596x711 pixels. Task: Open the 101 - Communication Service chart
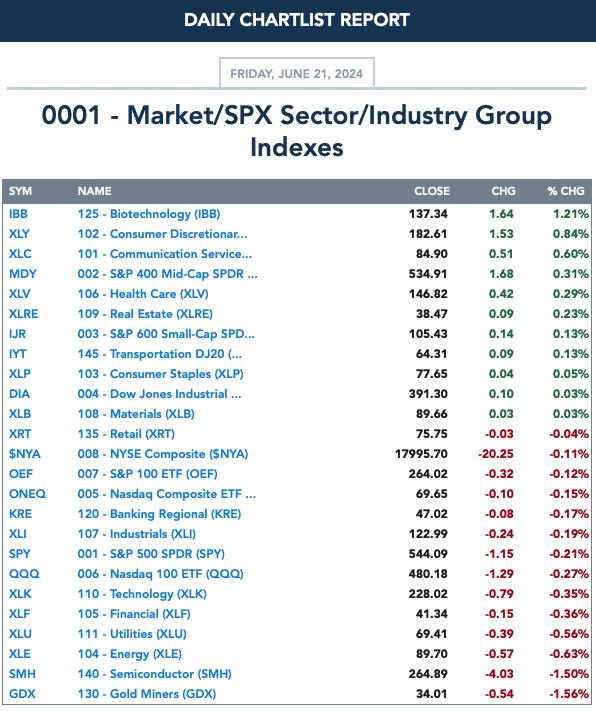(x=165, y=254)
